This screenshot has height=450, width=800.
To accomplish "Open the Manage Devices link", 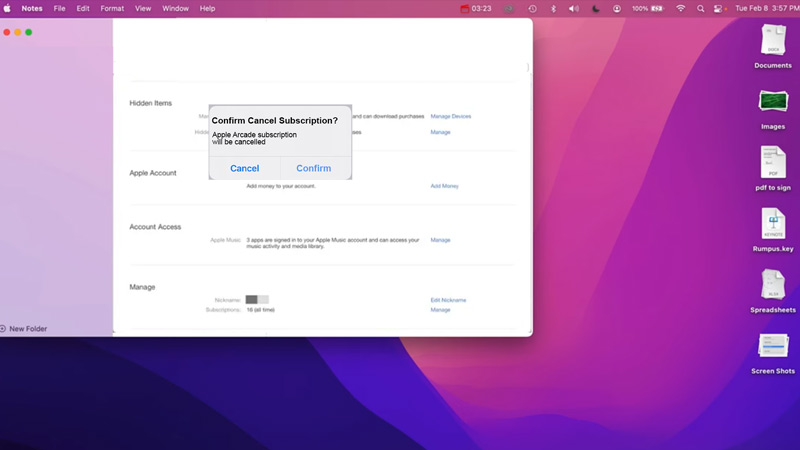I will coord(451,116).
